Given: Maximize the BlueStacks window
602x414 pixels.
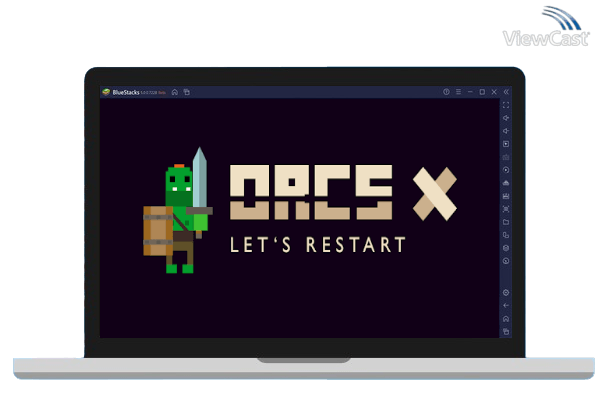Looking at the screenshot, I should tap(482, 92).
